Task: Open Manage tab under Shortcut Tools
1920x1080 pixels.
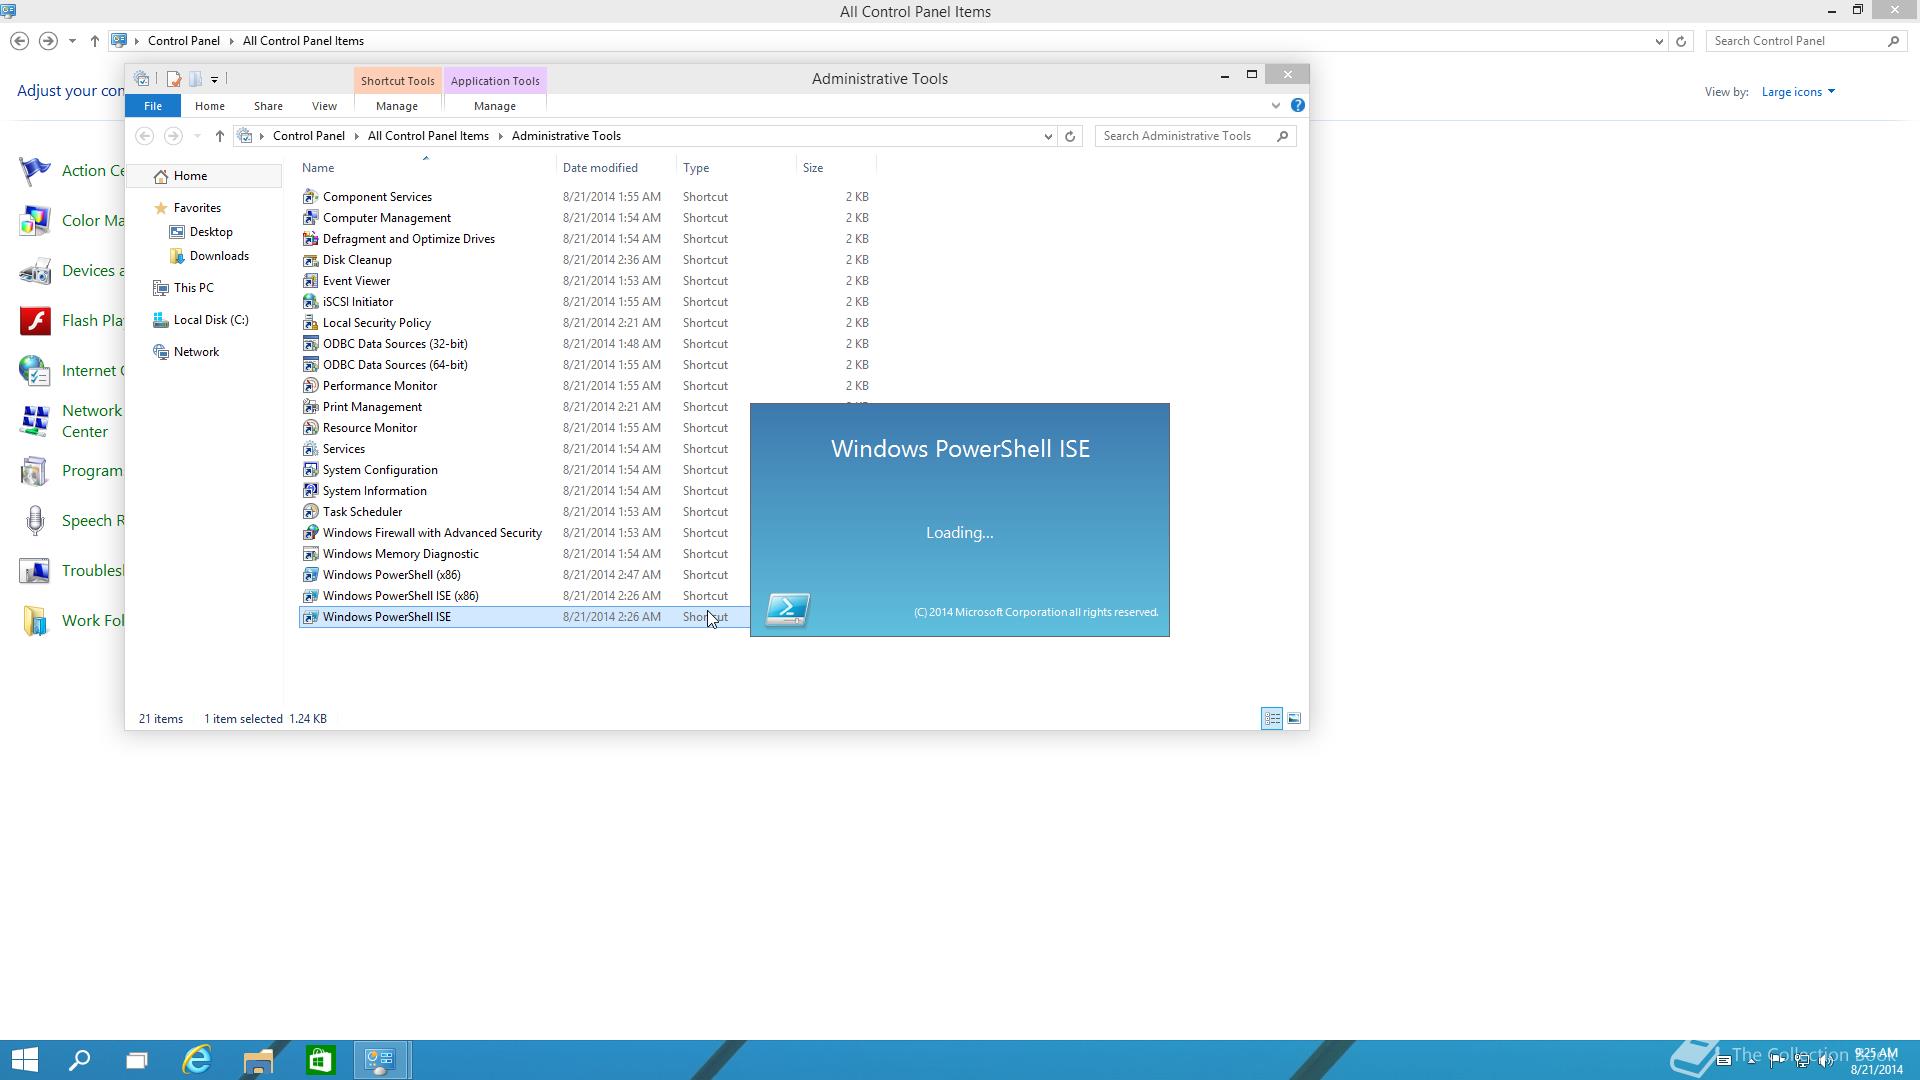Action: coord(397,106)
